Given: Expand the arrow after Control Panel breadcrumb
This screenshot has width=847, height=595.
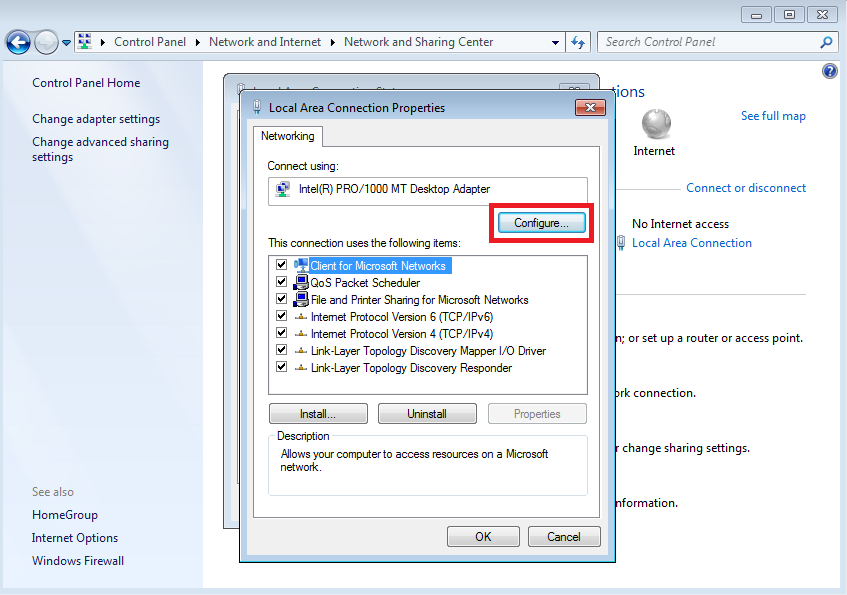Looking at the screenshot, I should click(x=198, y=42).
